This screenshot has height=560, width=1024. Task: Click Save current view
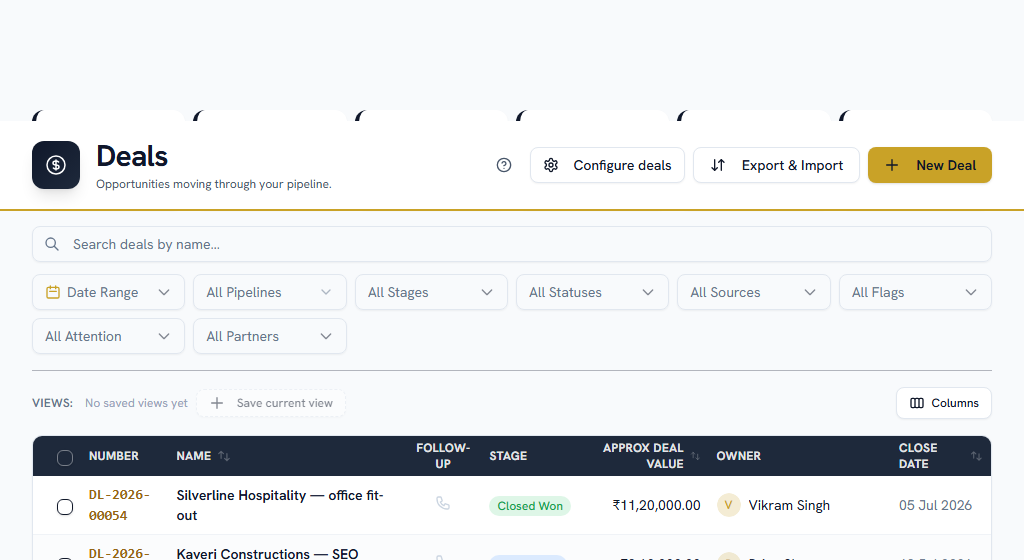pyautogui.click(x=271, y=403)
